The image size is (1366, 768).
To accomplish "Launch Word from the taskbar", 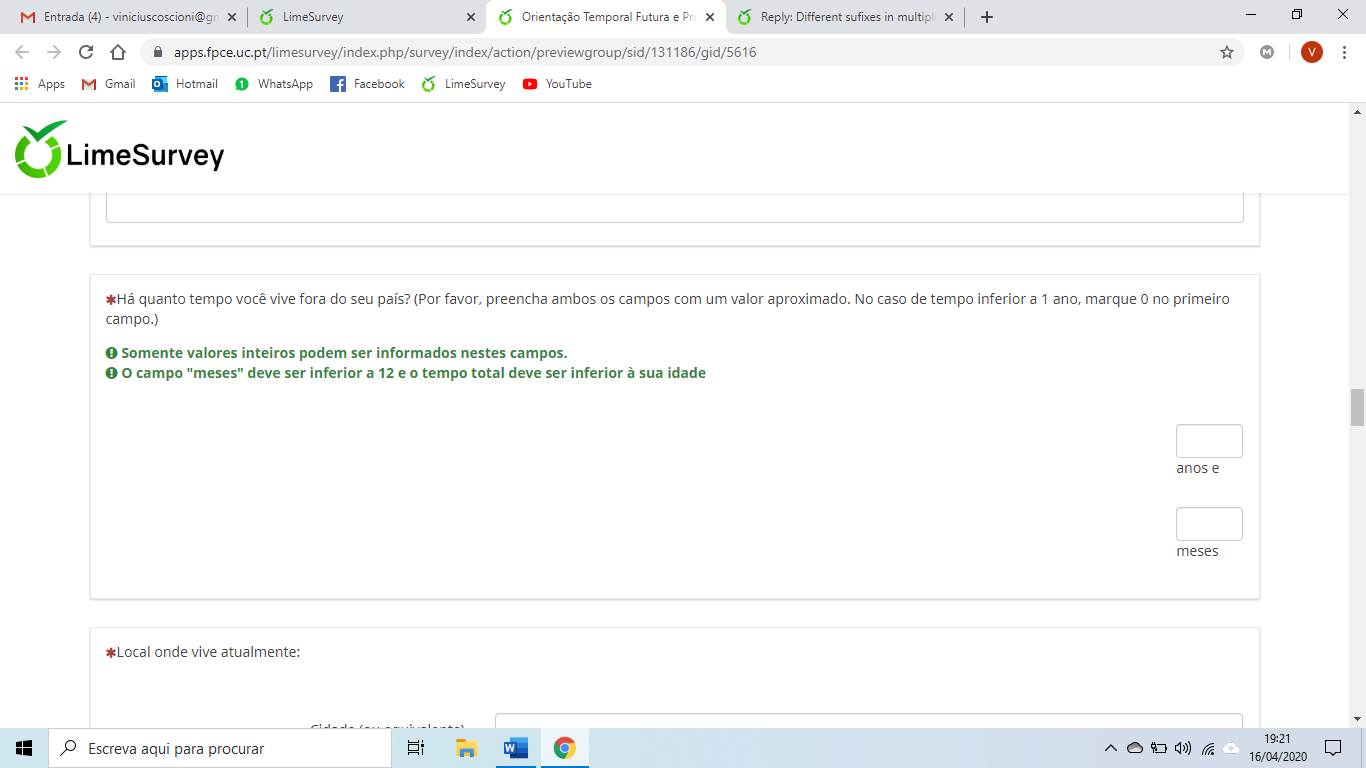I will pyautogui.click(x=516, y=748).
